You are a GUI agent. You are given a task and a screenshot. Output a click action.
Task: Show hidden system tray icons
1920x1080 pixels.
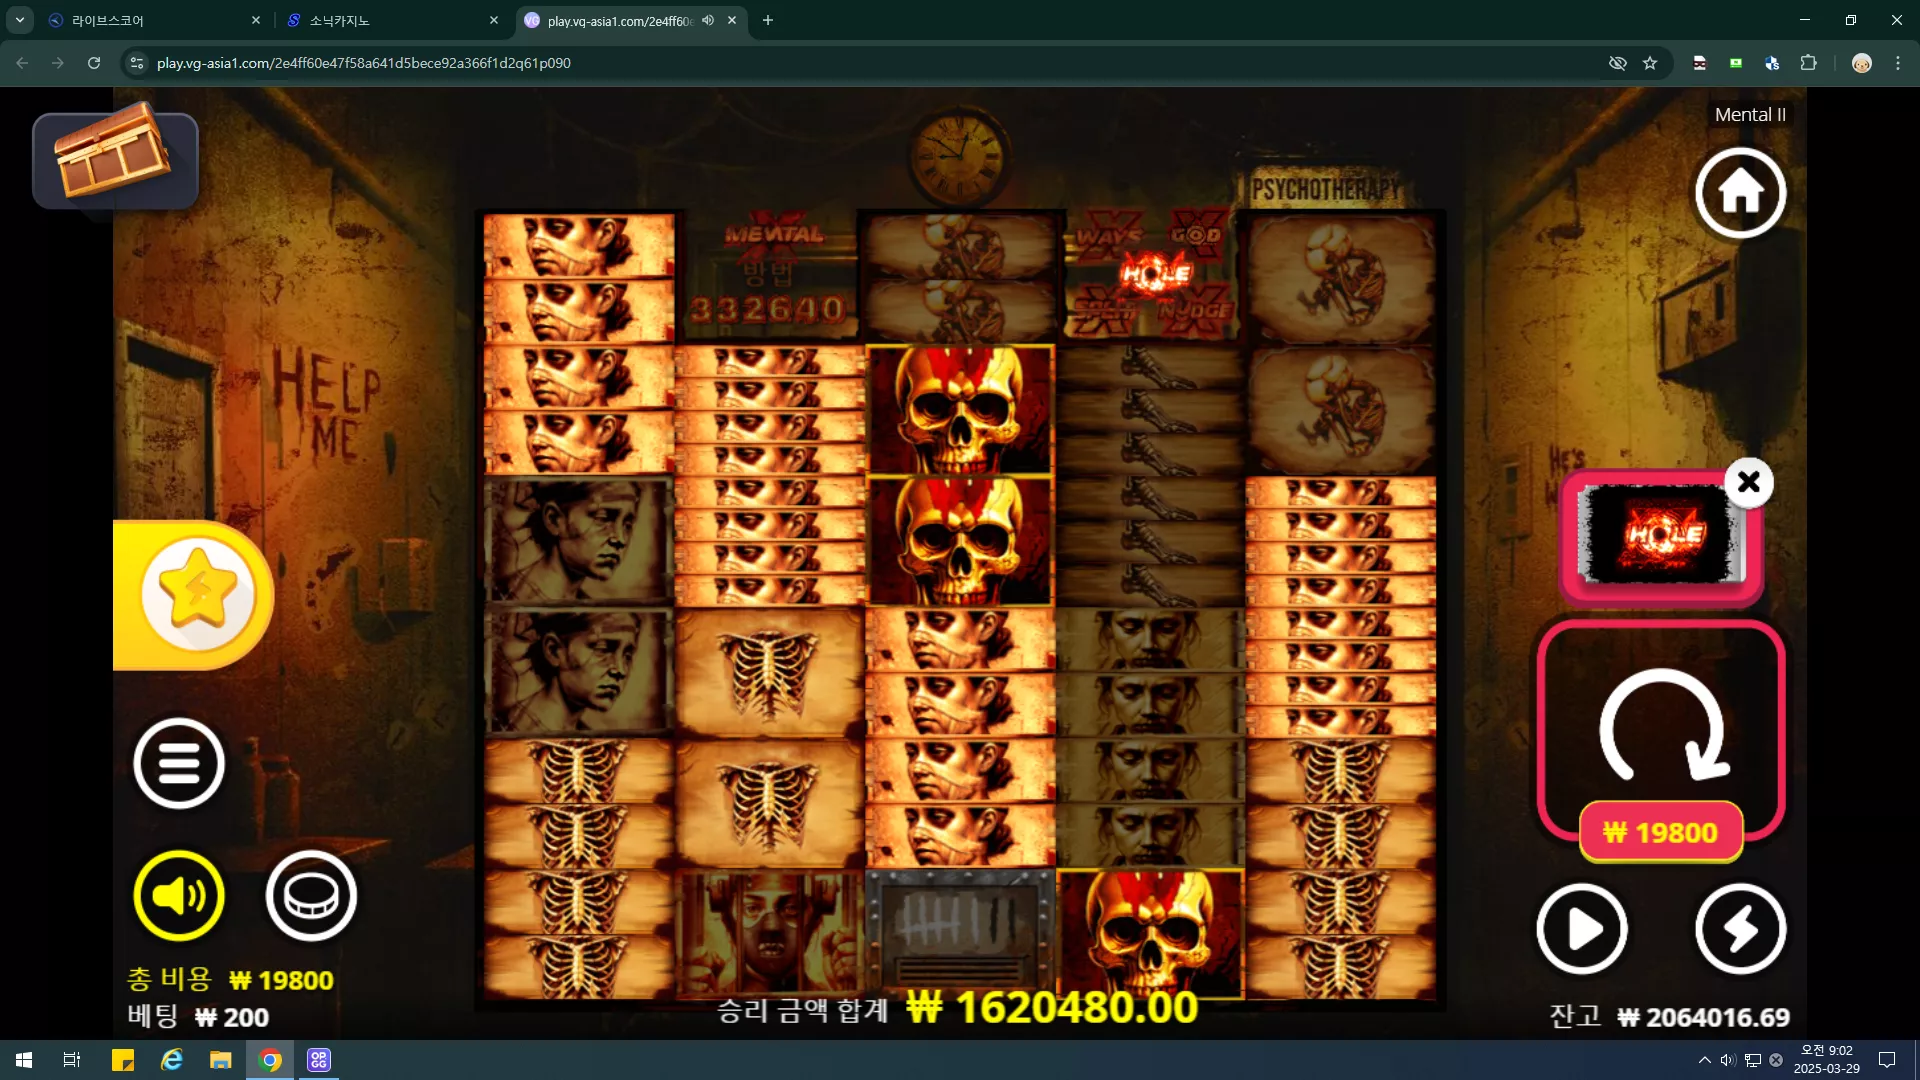point(1704,1060)
